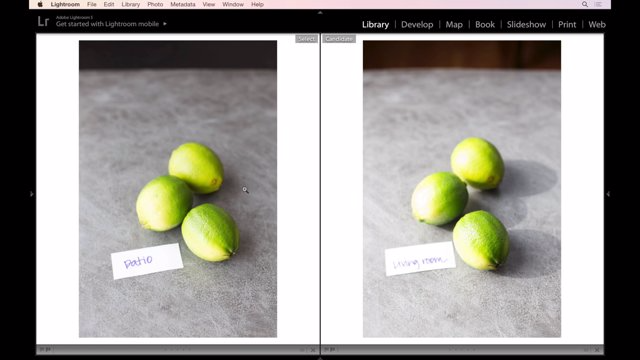Click the Lr logo identity plate

43,21
